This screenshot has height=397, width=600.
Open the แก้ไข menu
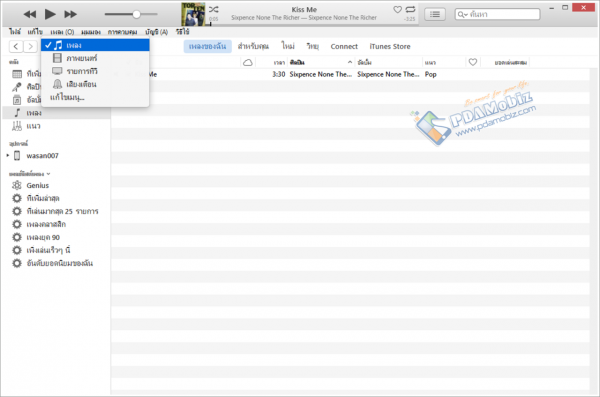(35, 32)
